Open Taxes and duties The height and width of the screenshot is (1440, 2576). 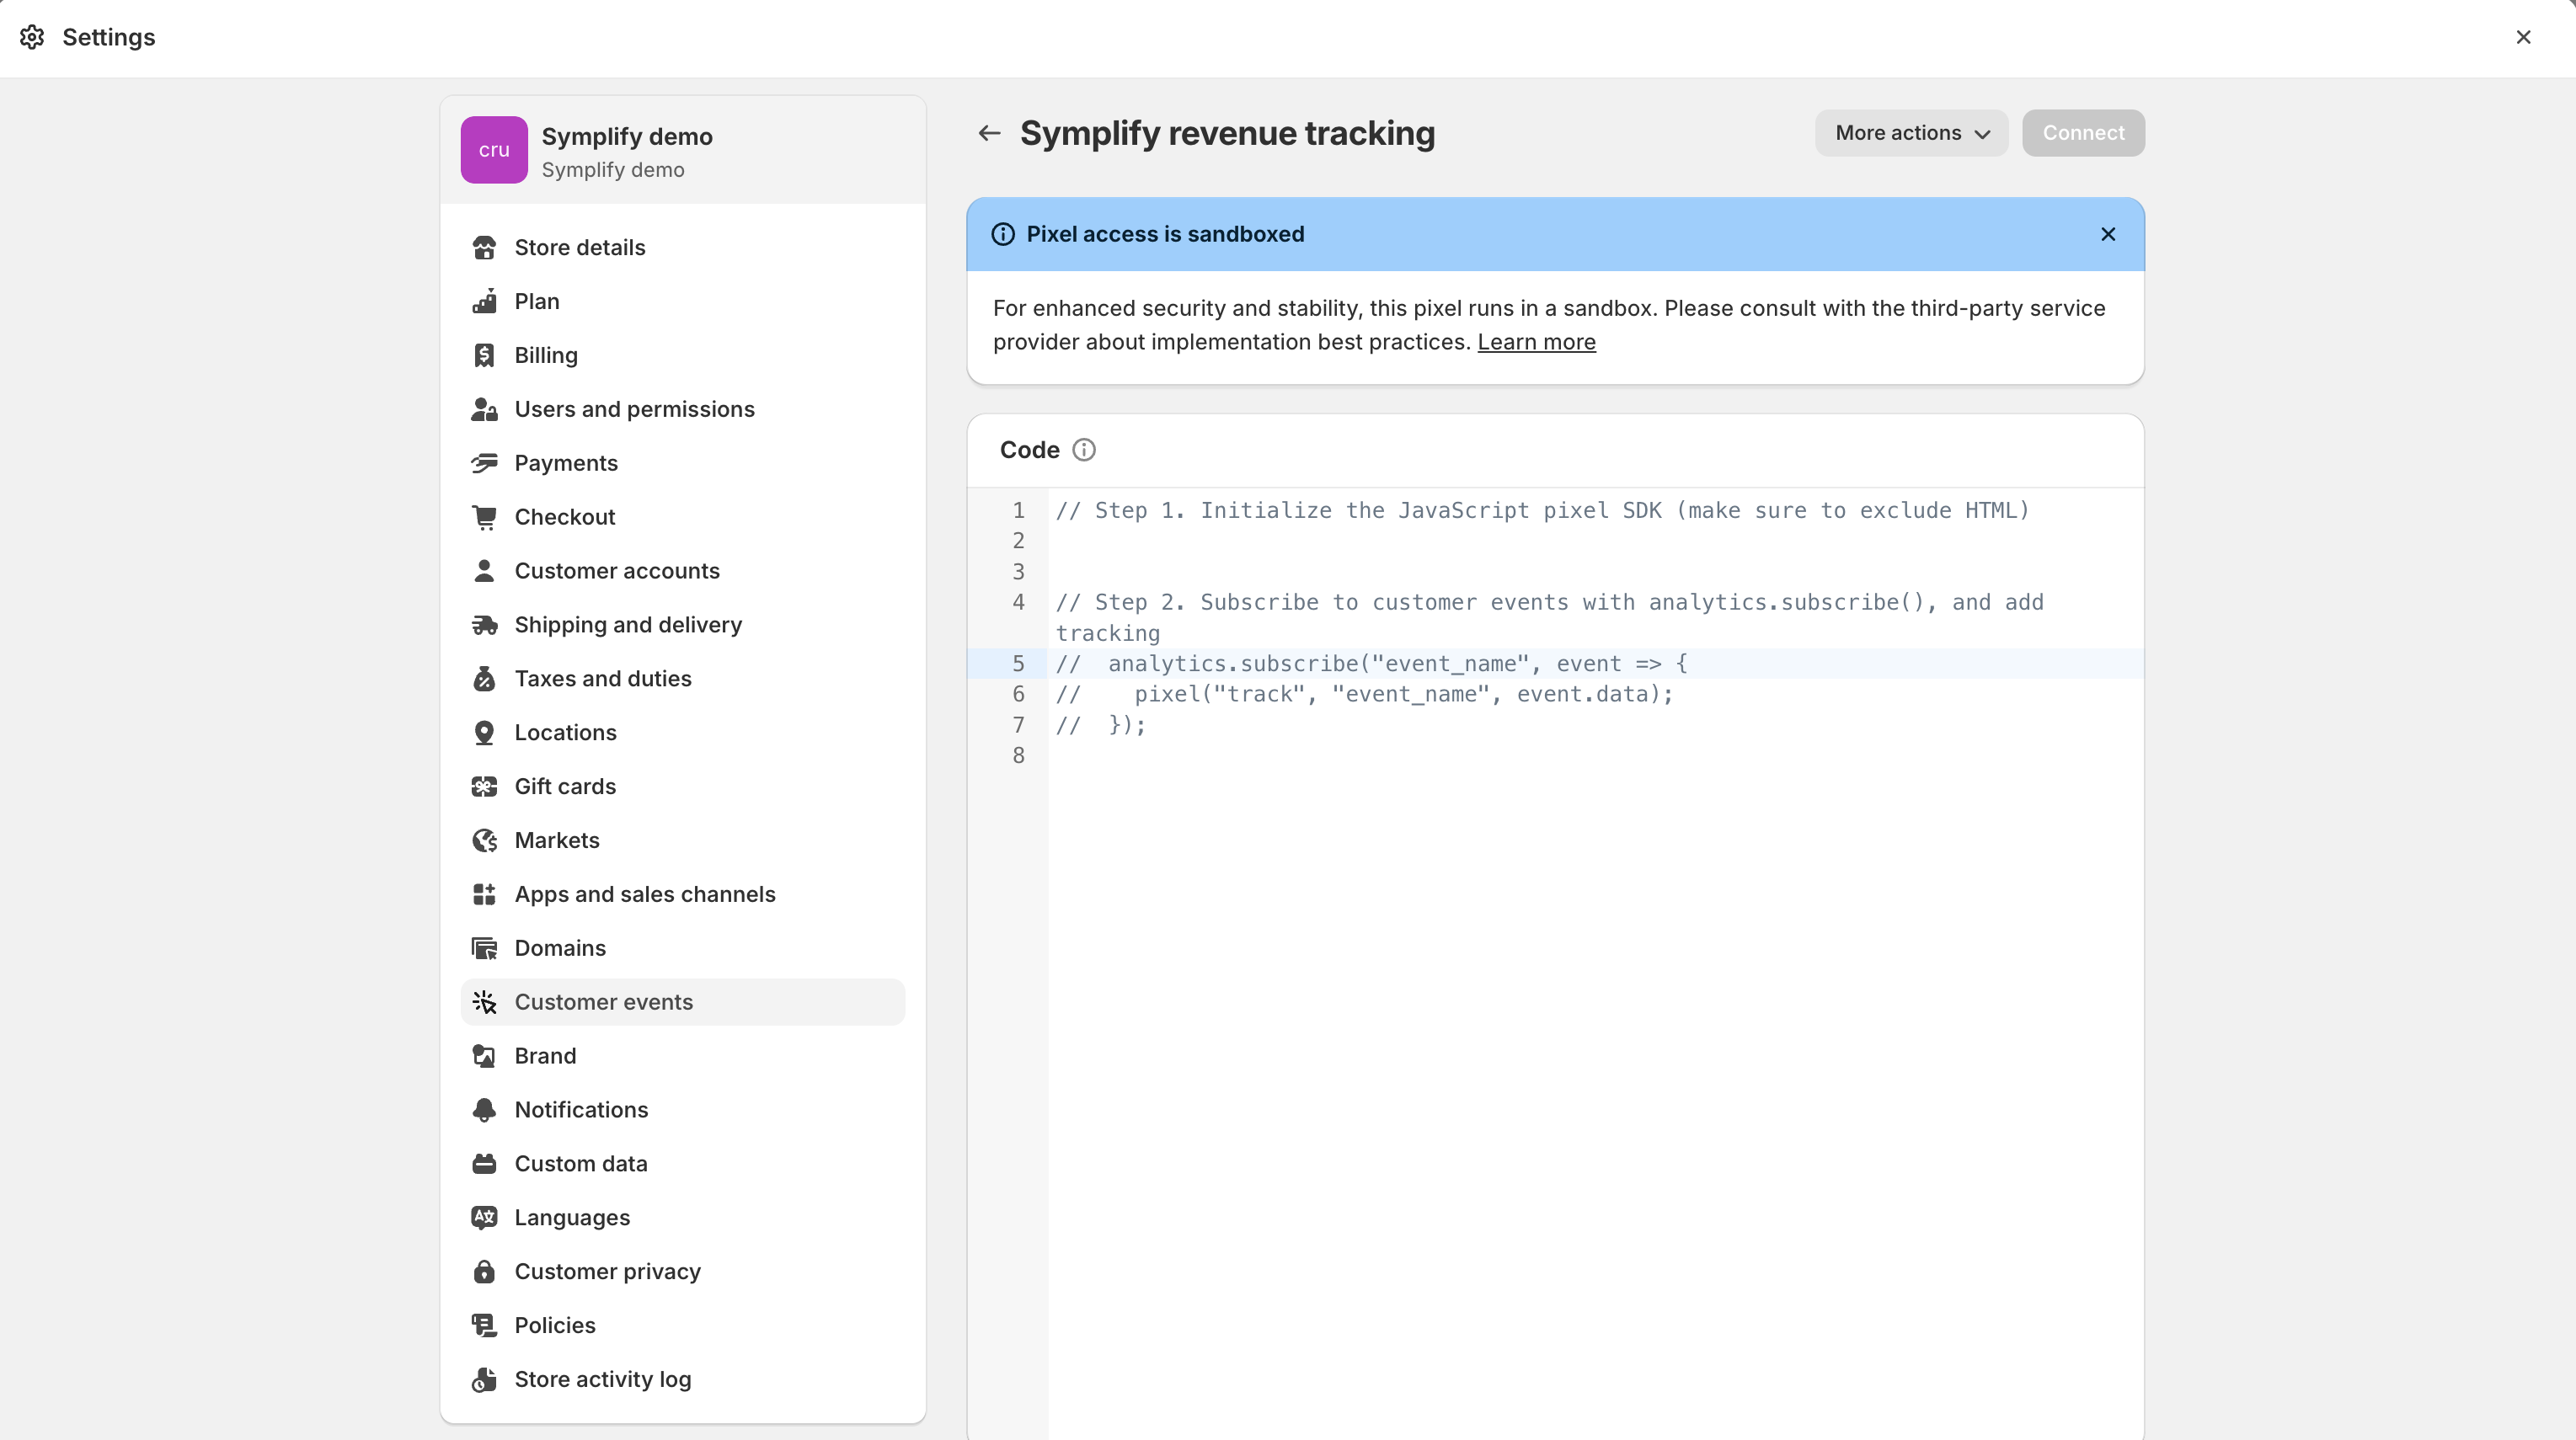click(x=683, y=679)
